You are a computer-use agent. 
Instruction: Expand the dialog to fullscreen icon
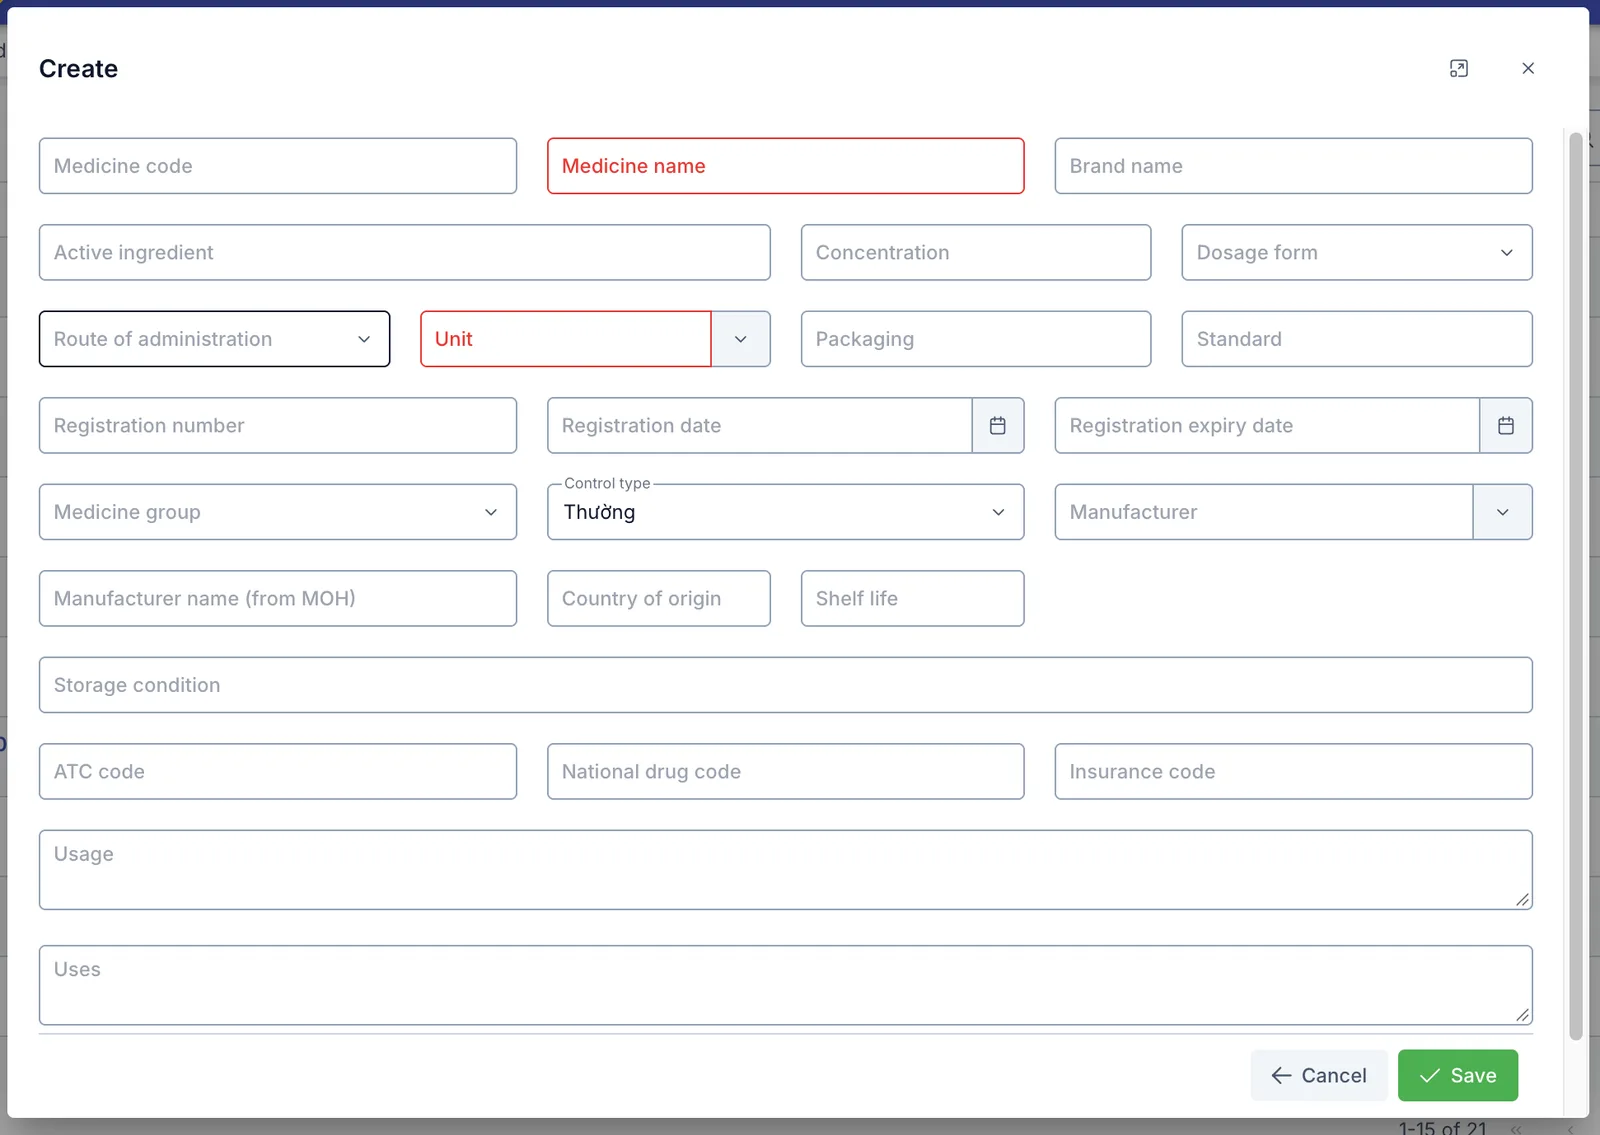(x=1459, y=68)
